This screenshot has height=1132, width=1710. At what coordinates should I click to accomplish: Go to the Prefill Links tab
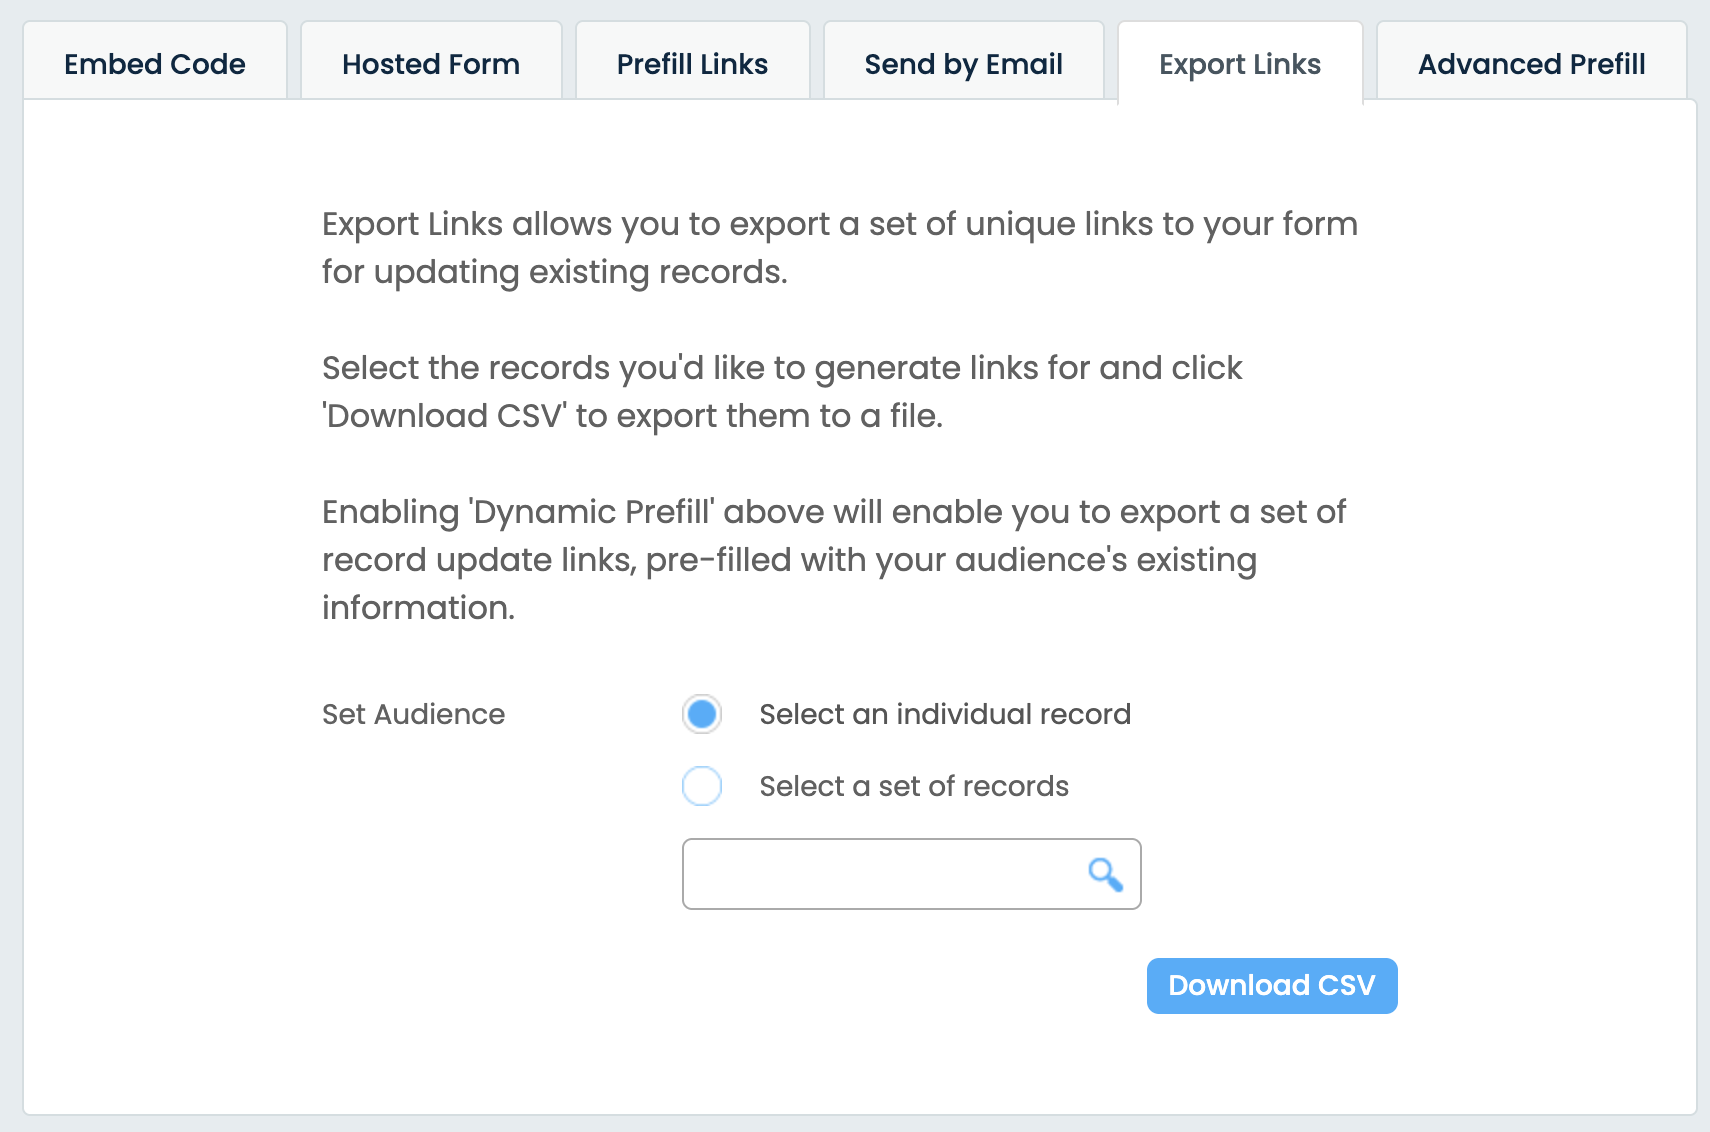click(x=692, y=64)
